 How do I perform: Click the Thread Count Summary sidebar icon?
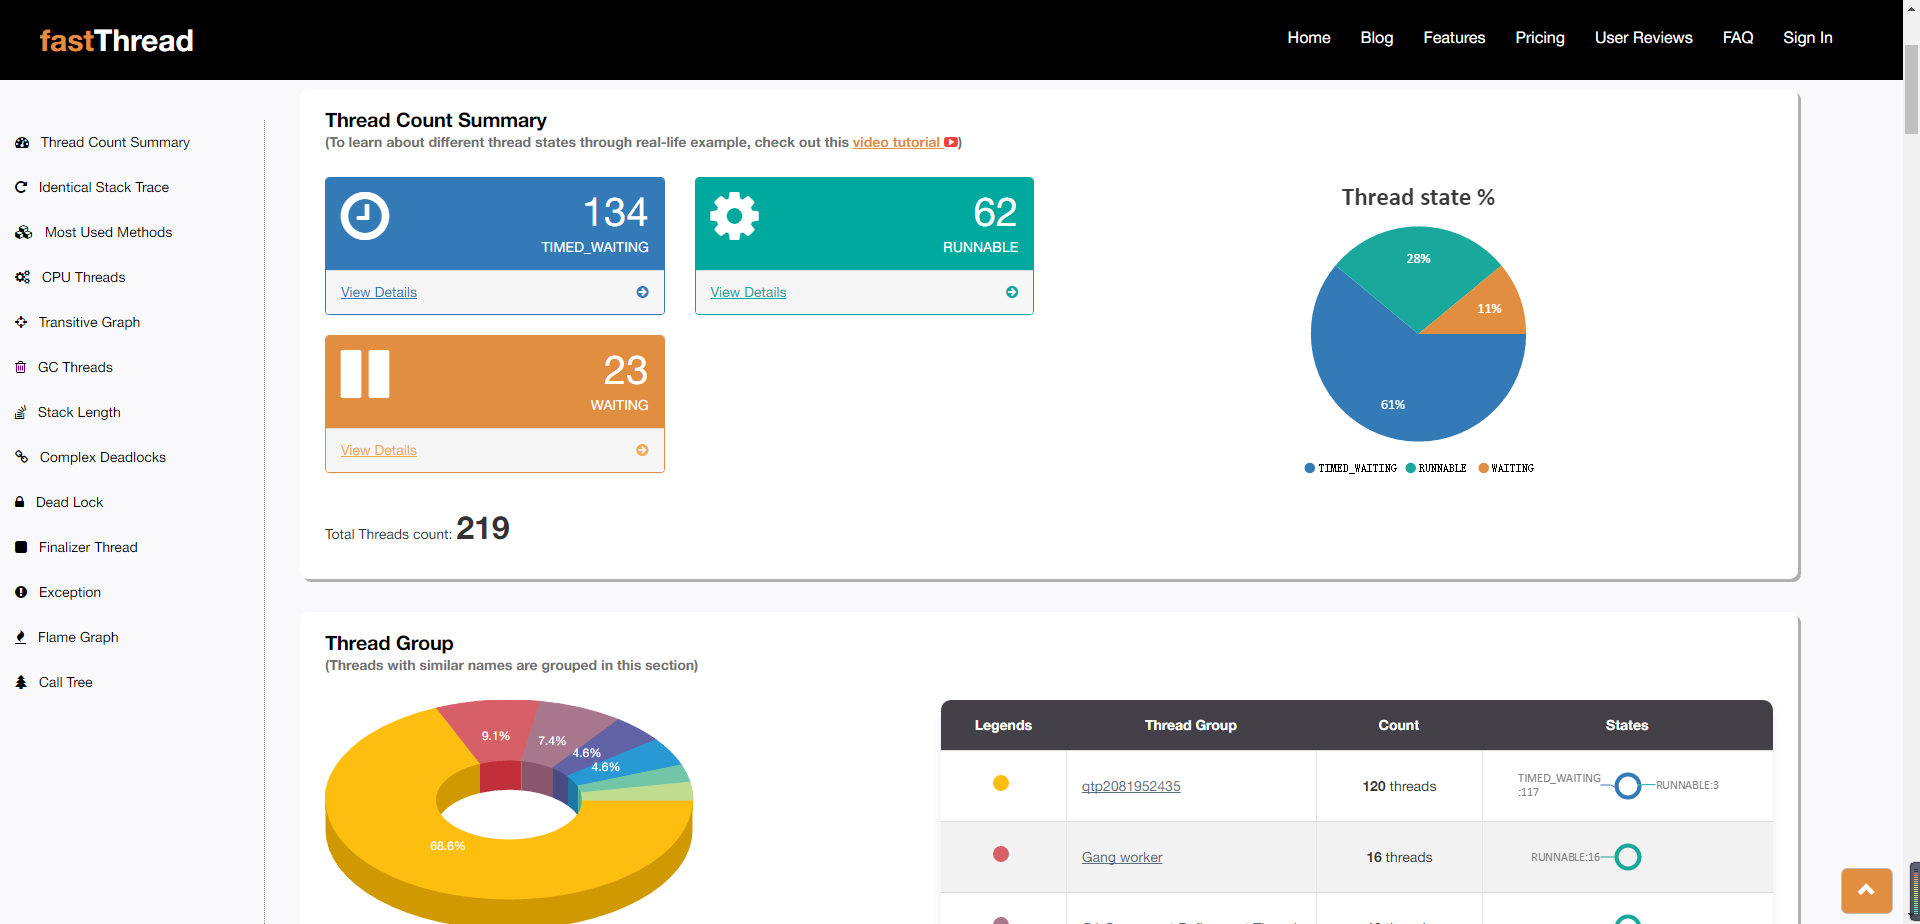(x=22, y=143)
